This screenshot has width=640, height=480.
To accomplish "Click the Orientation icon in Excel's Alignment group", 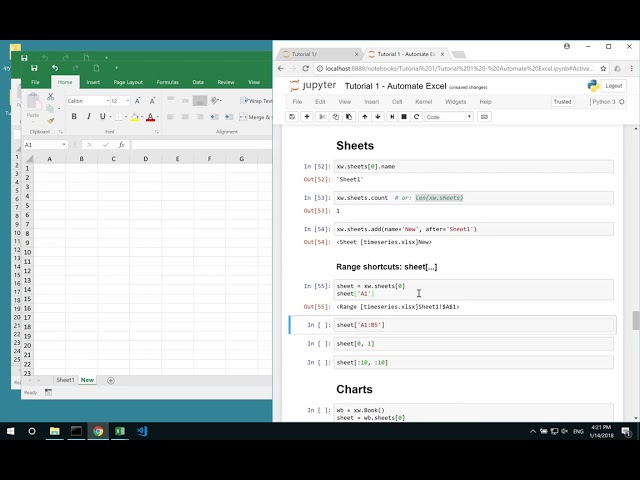I will (215, 100).
